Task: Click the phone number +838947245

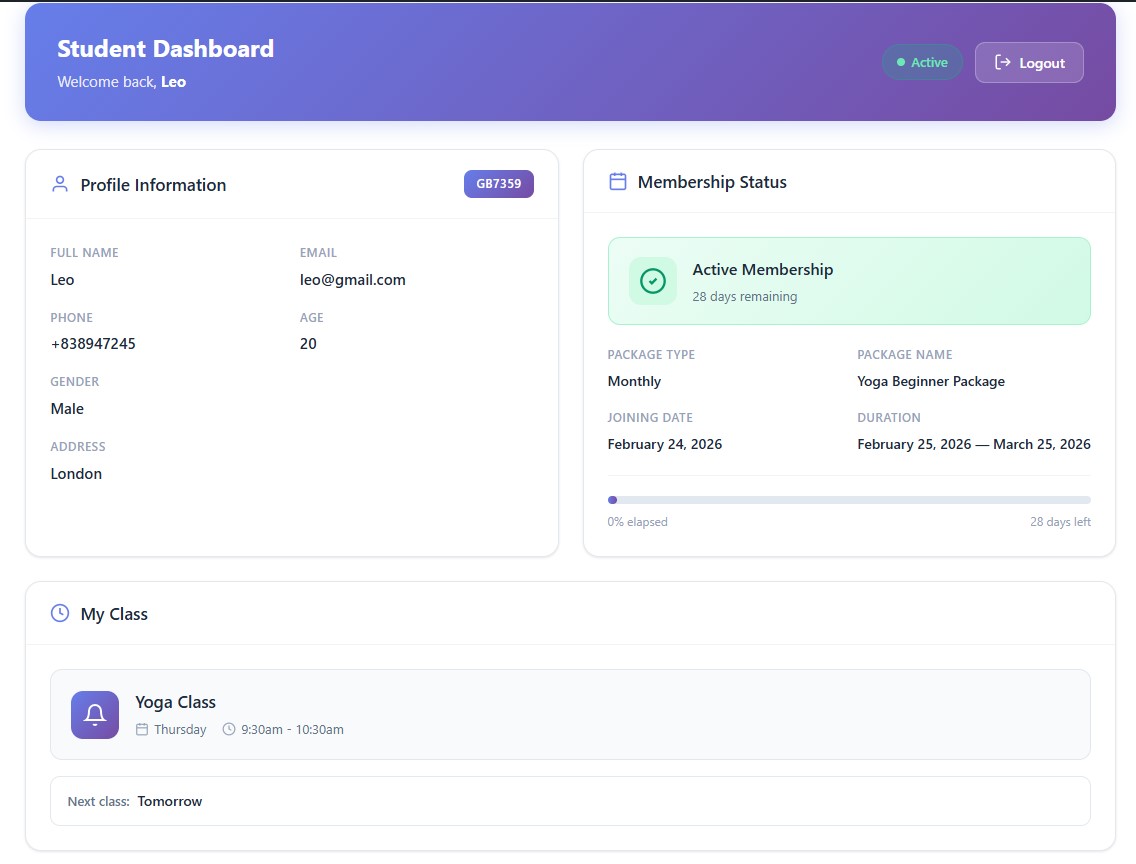Action: [x=93, y=344]
